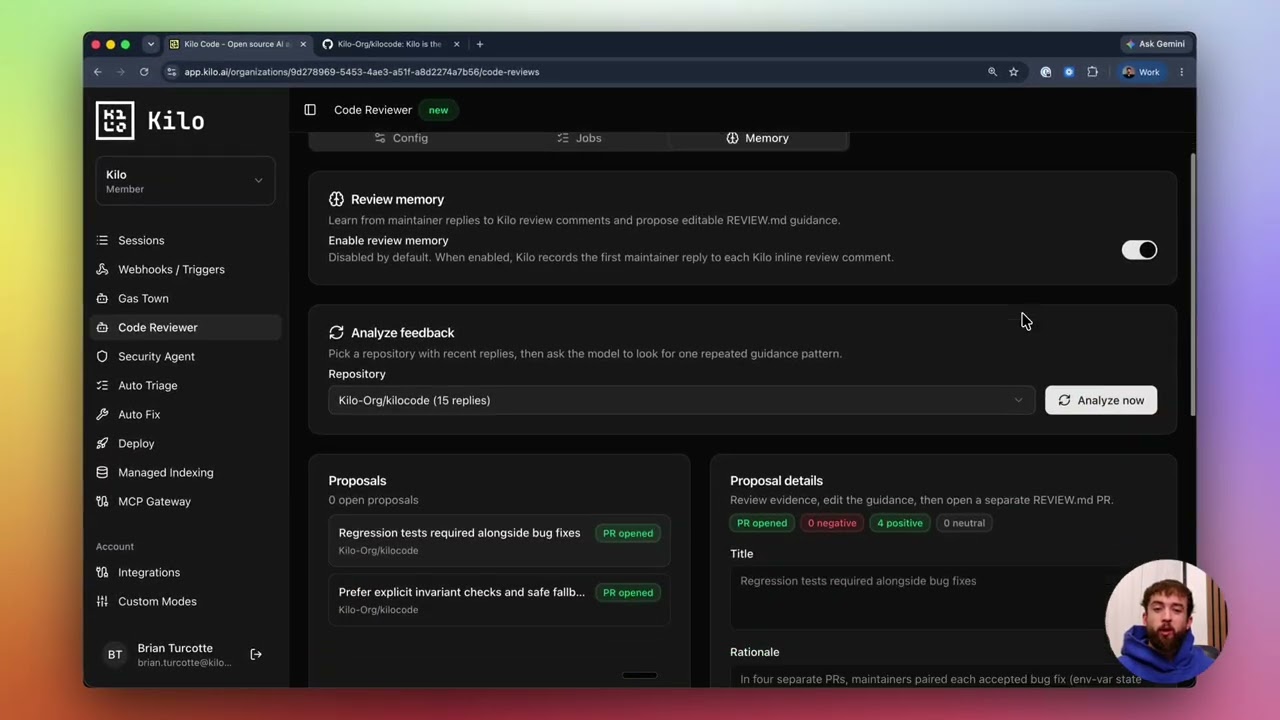Image resolution: width=1280 pixels, height=720 pixels.
Task: Click the Analyze feedback heading
Action: [402, 333]
